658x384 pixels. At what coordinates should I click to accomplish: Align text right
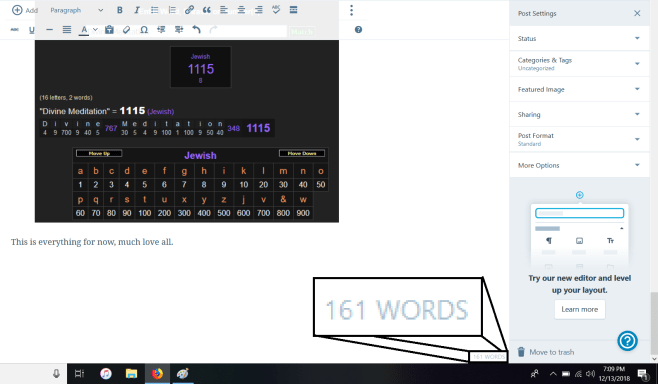(x=258, y=10)
